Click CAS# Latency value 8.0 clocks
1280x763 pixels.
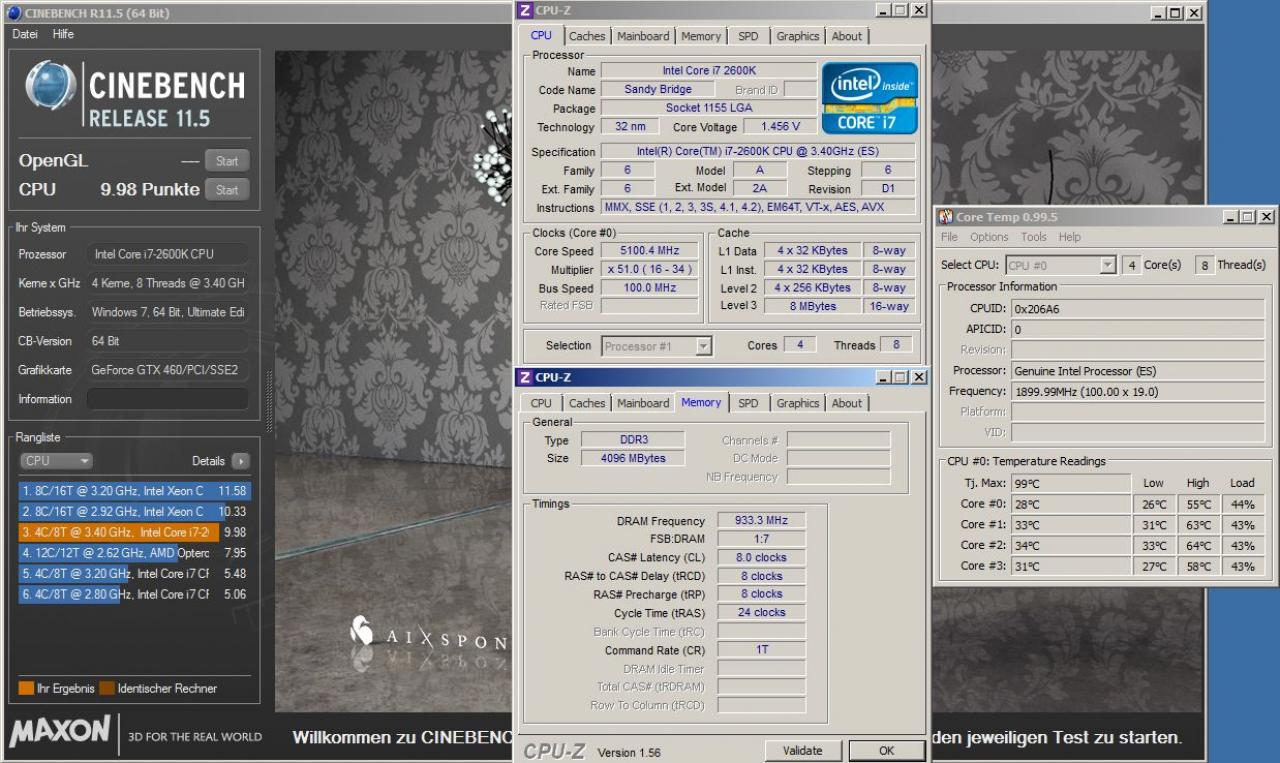(761, 558)
